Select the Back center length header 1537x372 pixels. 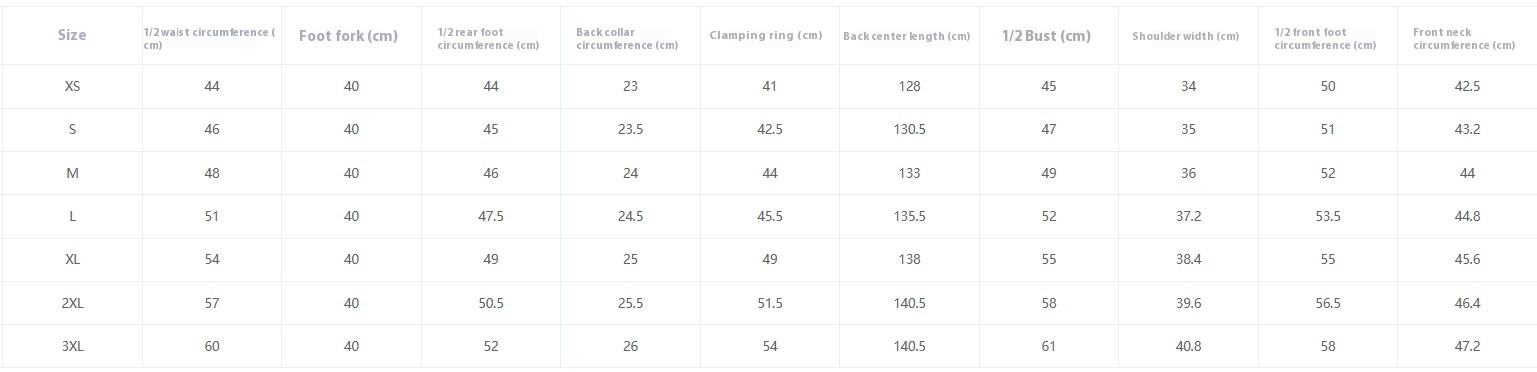(906, 36)
